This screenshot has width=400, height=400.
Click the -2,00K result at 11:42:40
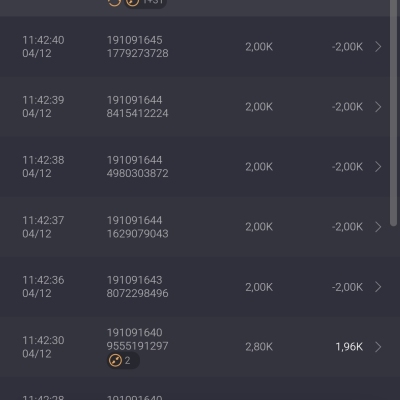click(x=347, y=47)
